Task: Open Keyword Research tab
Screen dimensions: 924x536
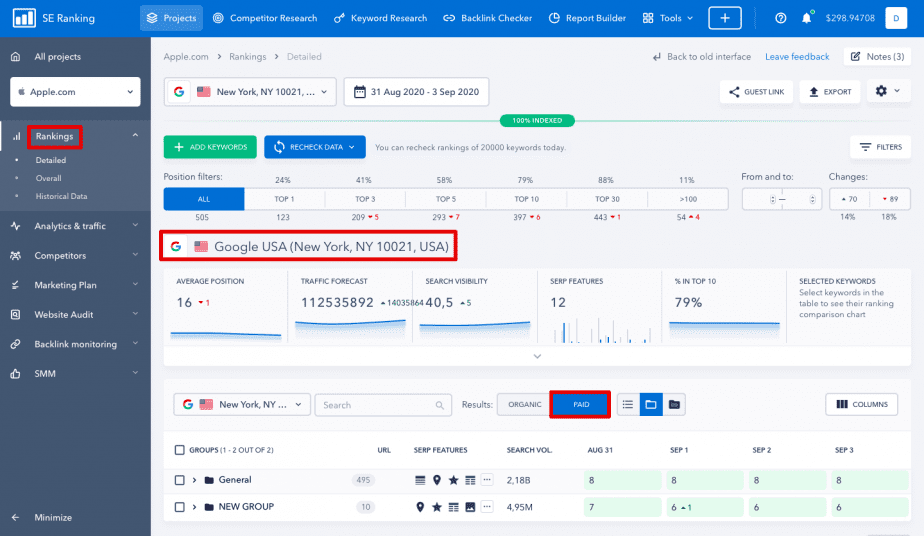Action: (381, 18)
